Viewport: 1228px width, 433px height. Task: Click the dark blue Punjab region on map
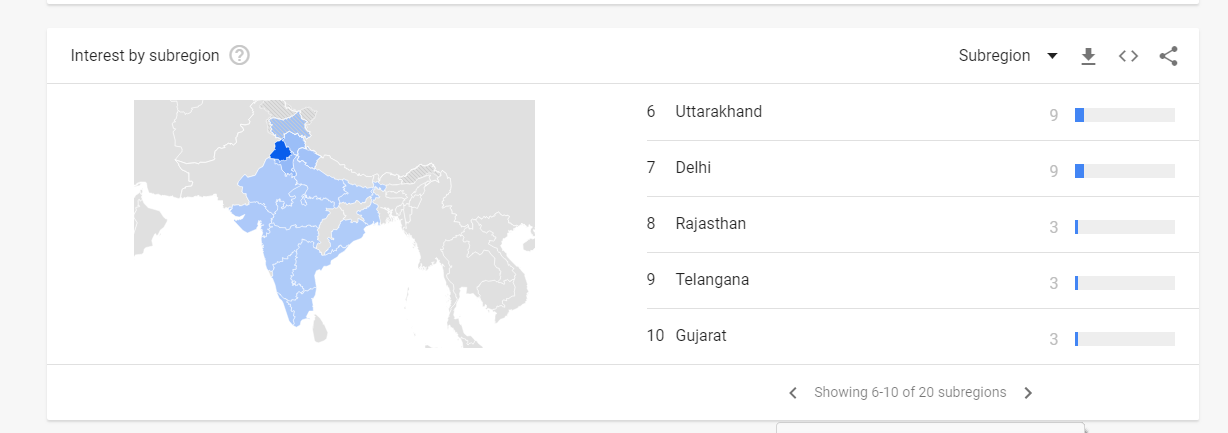(281, 150)
